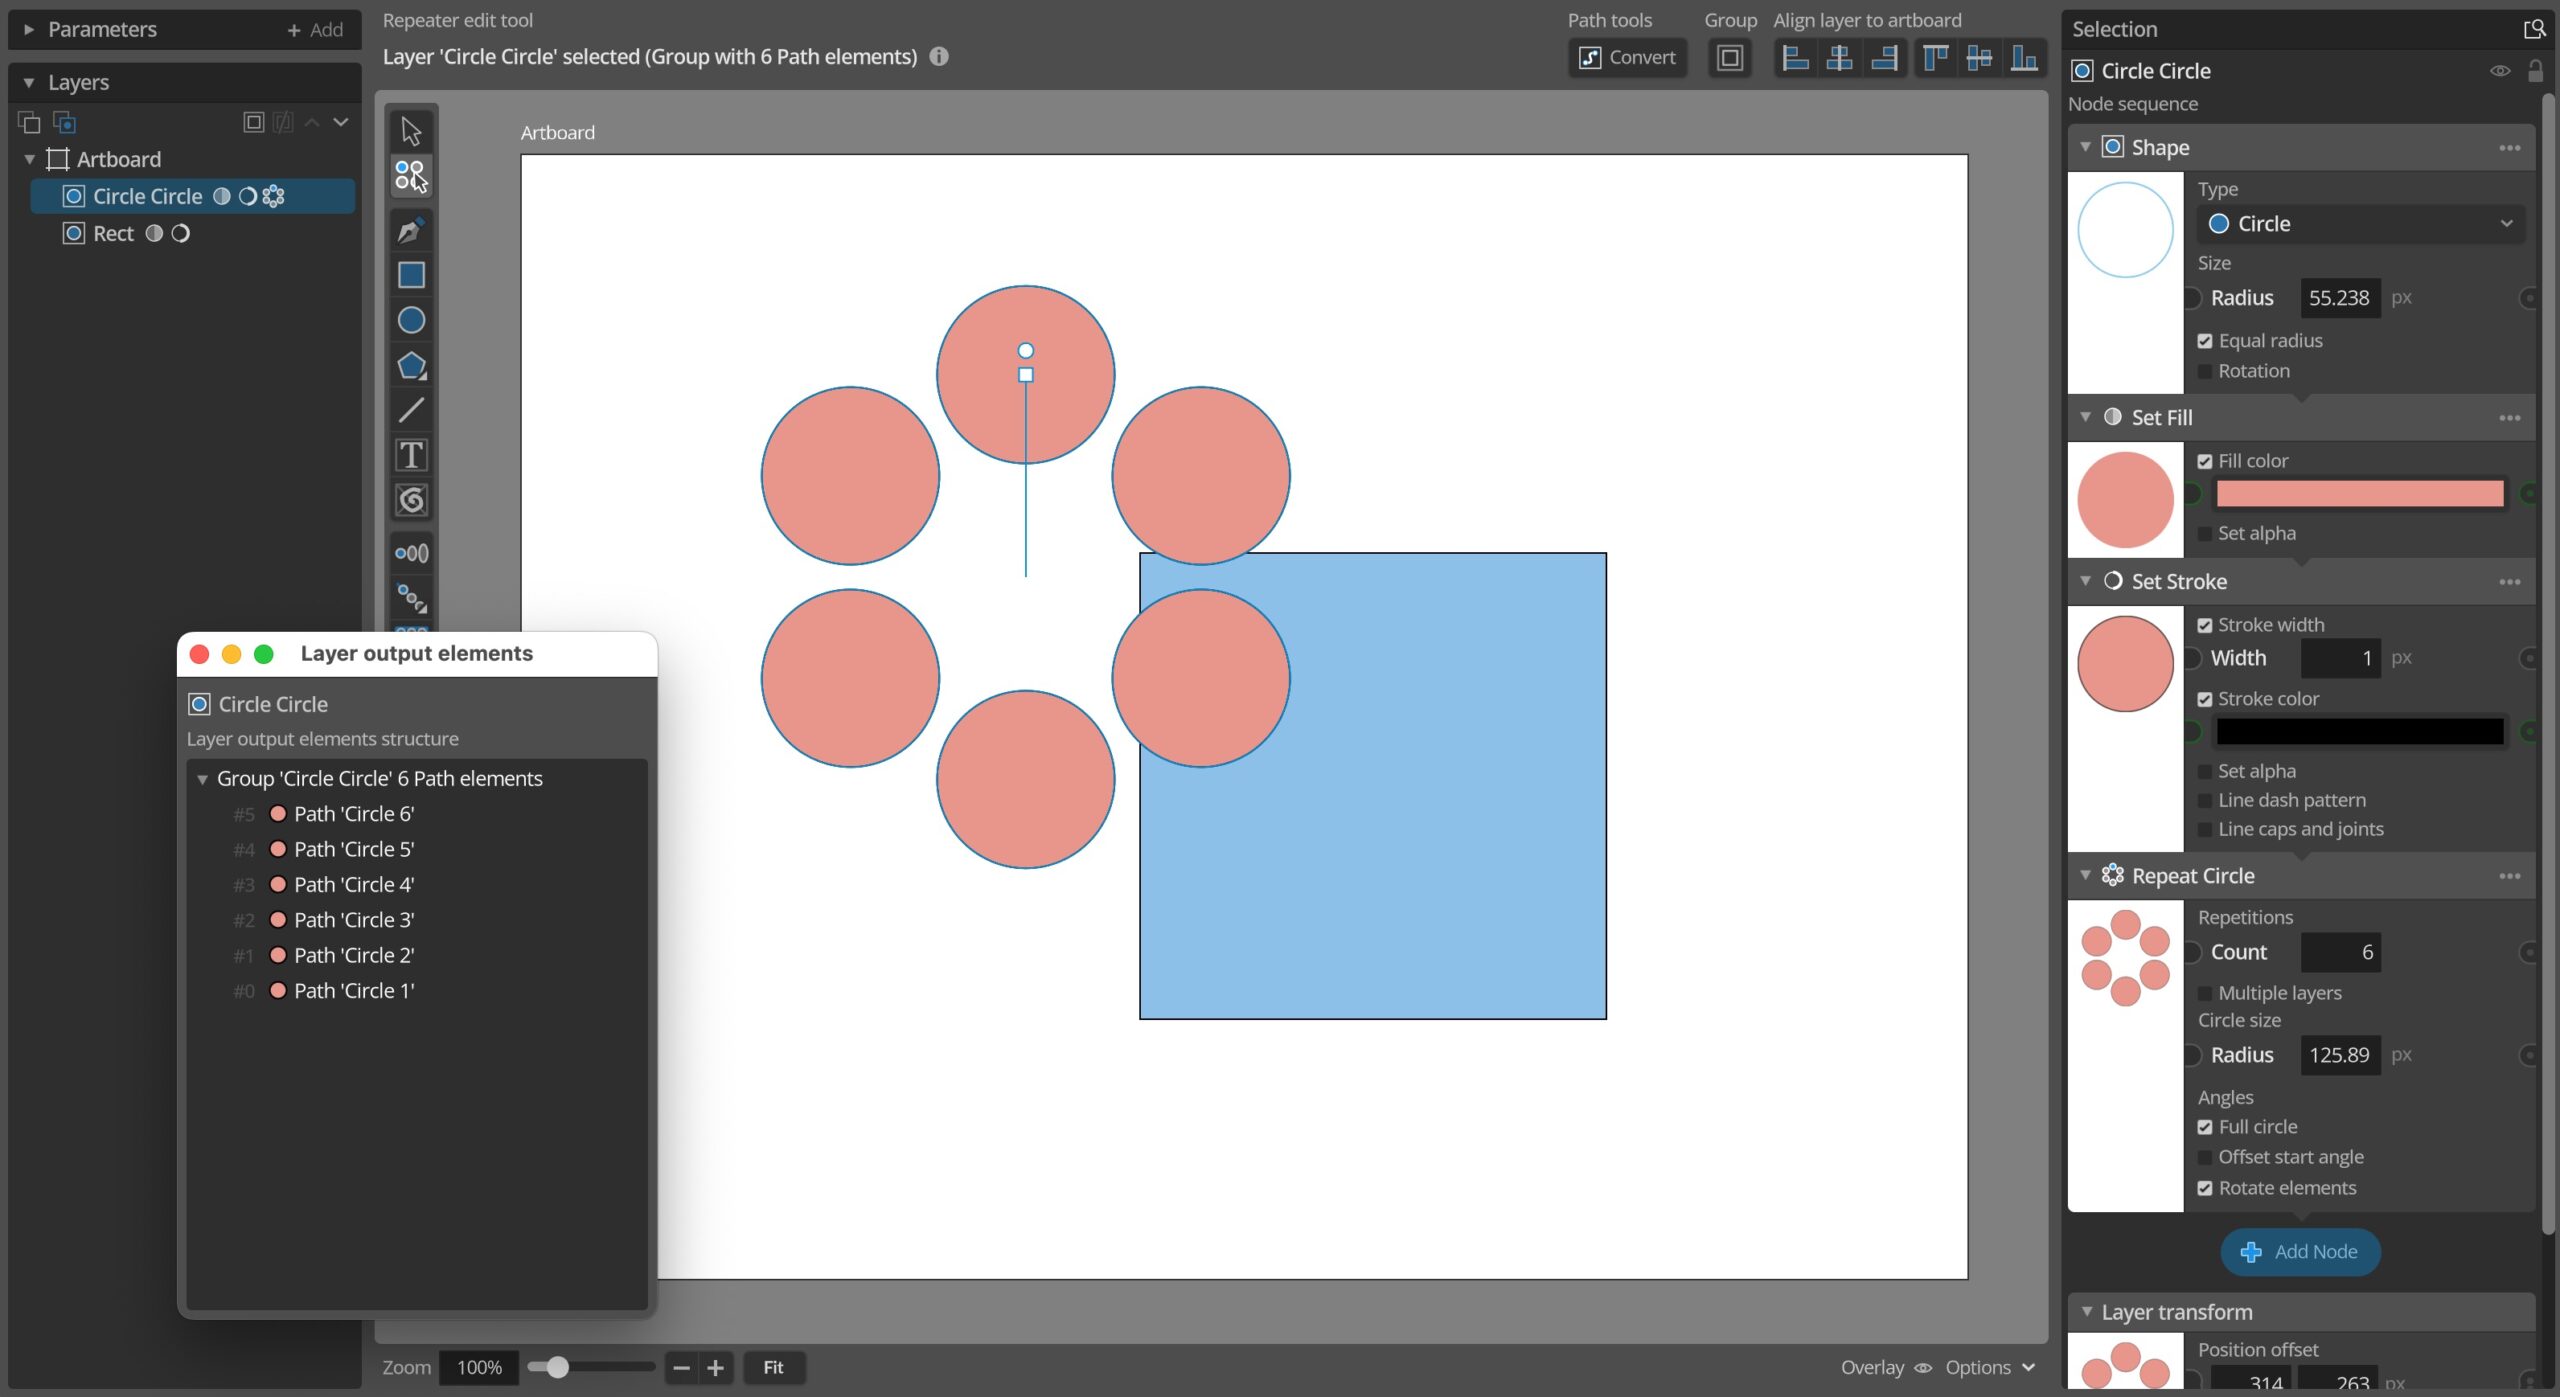The width and height of the screenshot is (2560, 1397).
Task: Collapse the Set Stroke section
Action: point(2085,581)
